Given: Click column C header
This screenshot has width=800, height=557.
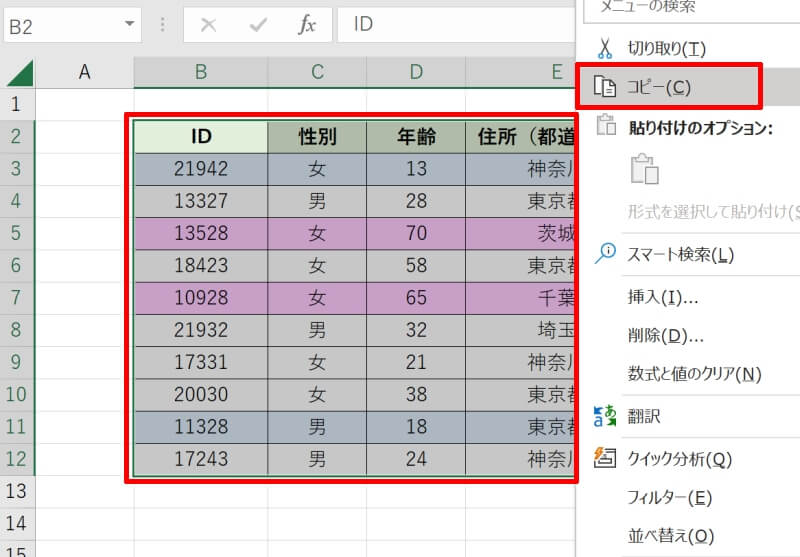Looking at the screenshot, I should 317,71.
